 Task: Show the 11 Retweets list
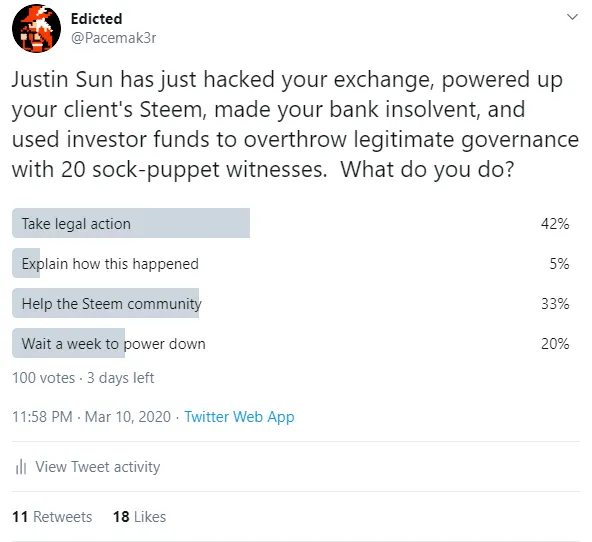click(x=52, y=517)
